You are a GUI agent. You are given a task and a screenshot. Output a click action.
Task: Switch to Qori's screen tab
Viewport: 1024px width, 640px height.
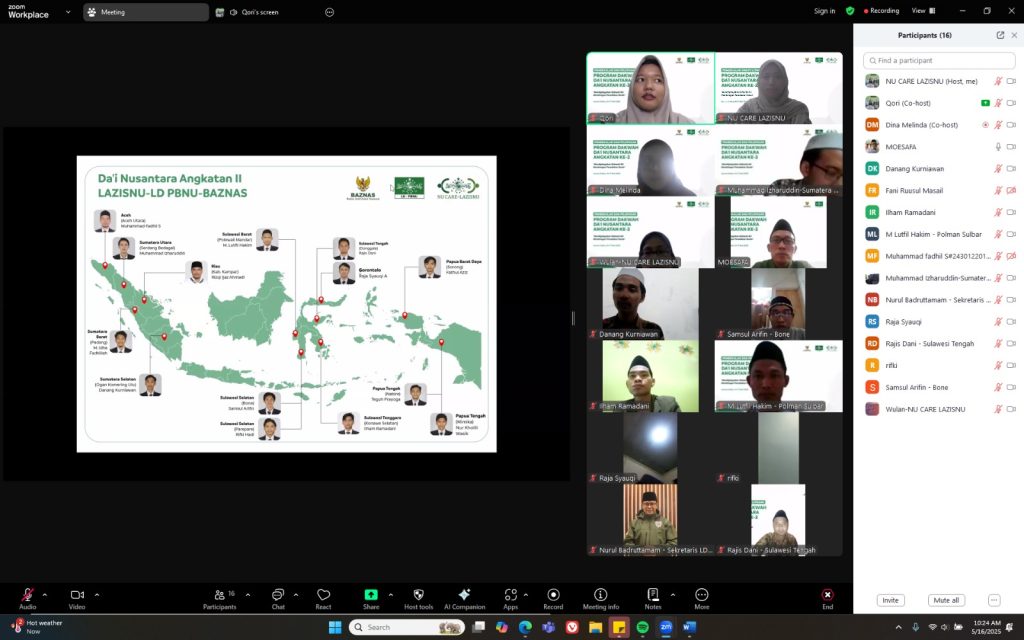pos(254,12)
